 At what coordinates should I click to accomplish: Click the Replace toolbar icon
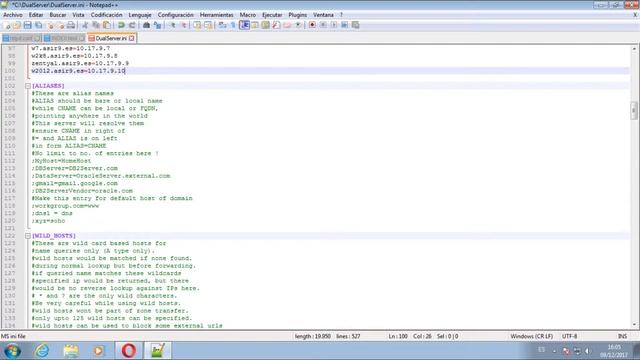157,25
